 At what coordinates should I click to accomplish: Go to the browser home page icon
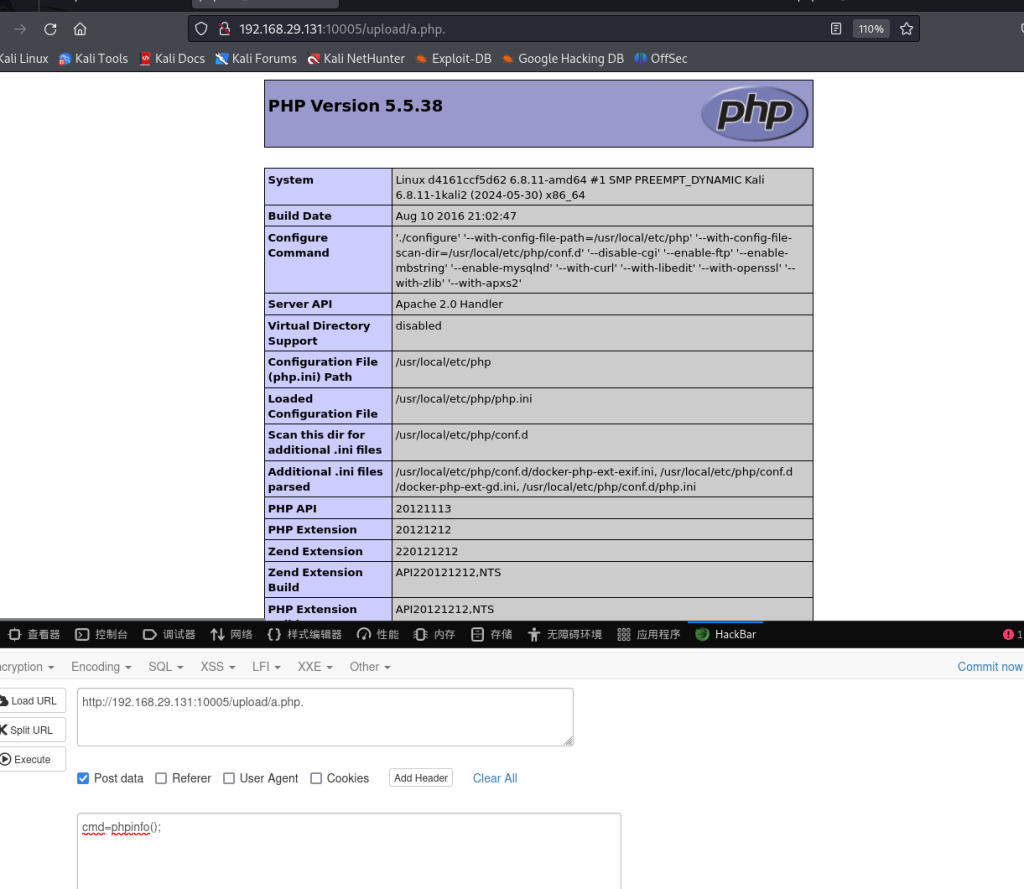pyautogui.click(x=80, y=29)
